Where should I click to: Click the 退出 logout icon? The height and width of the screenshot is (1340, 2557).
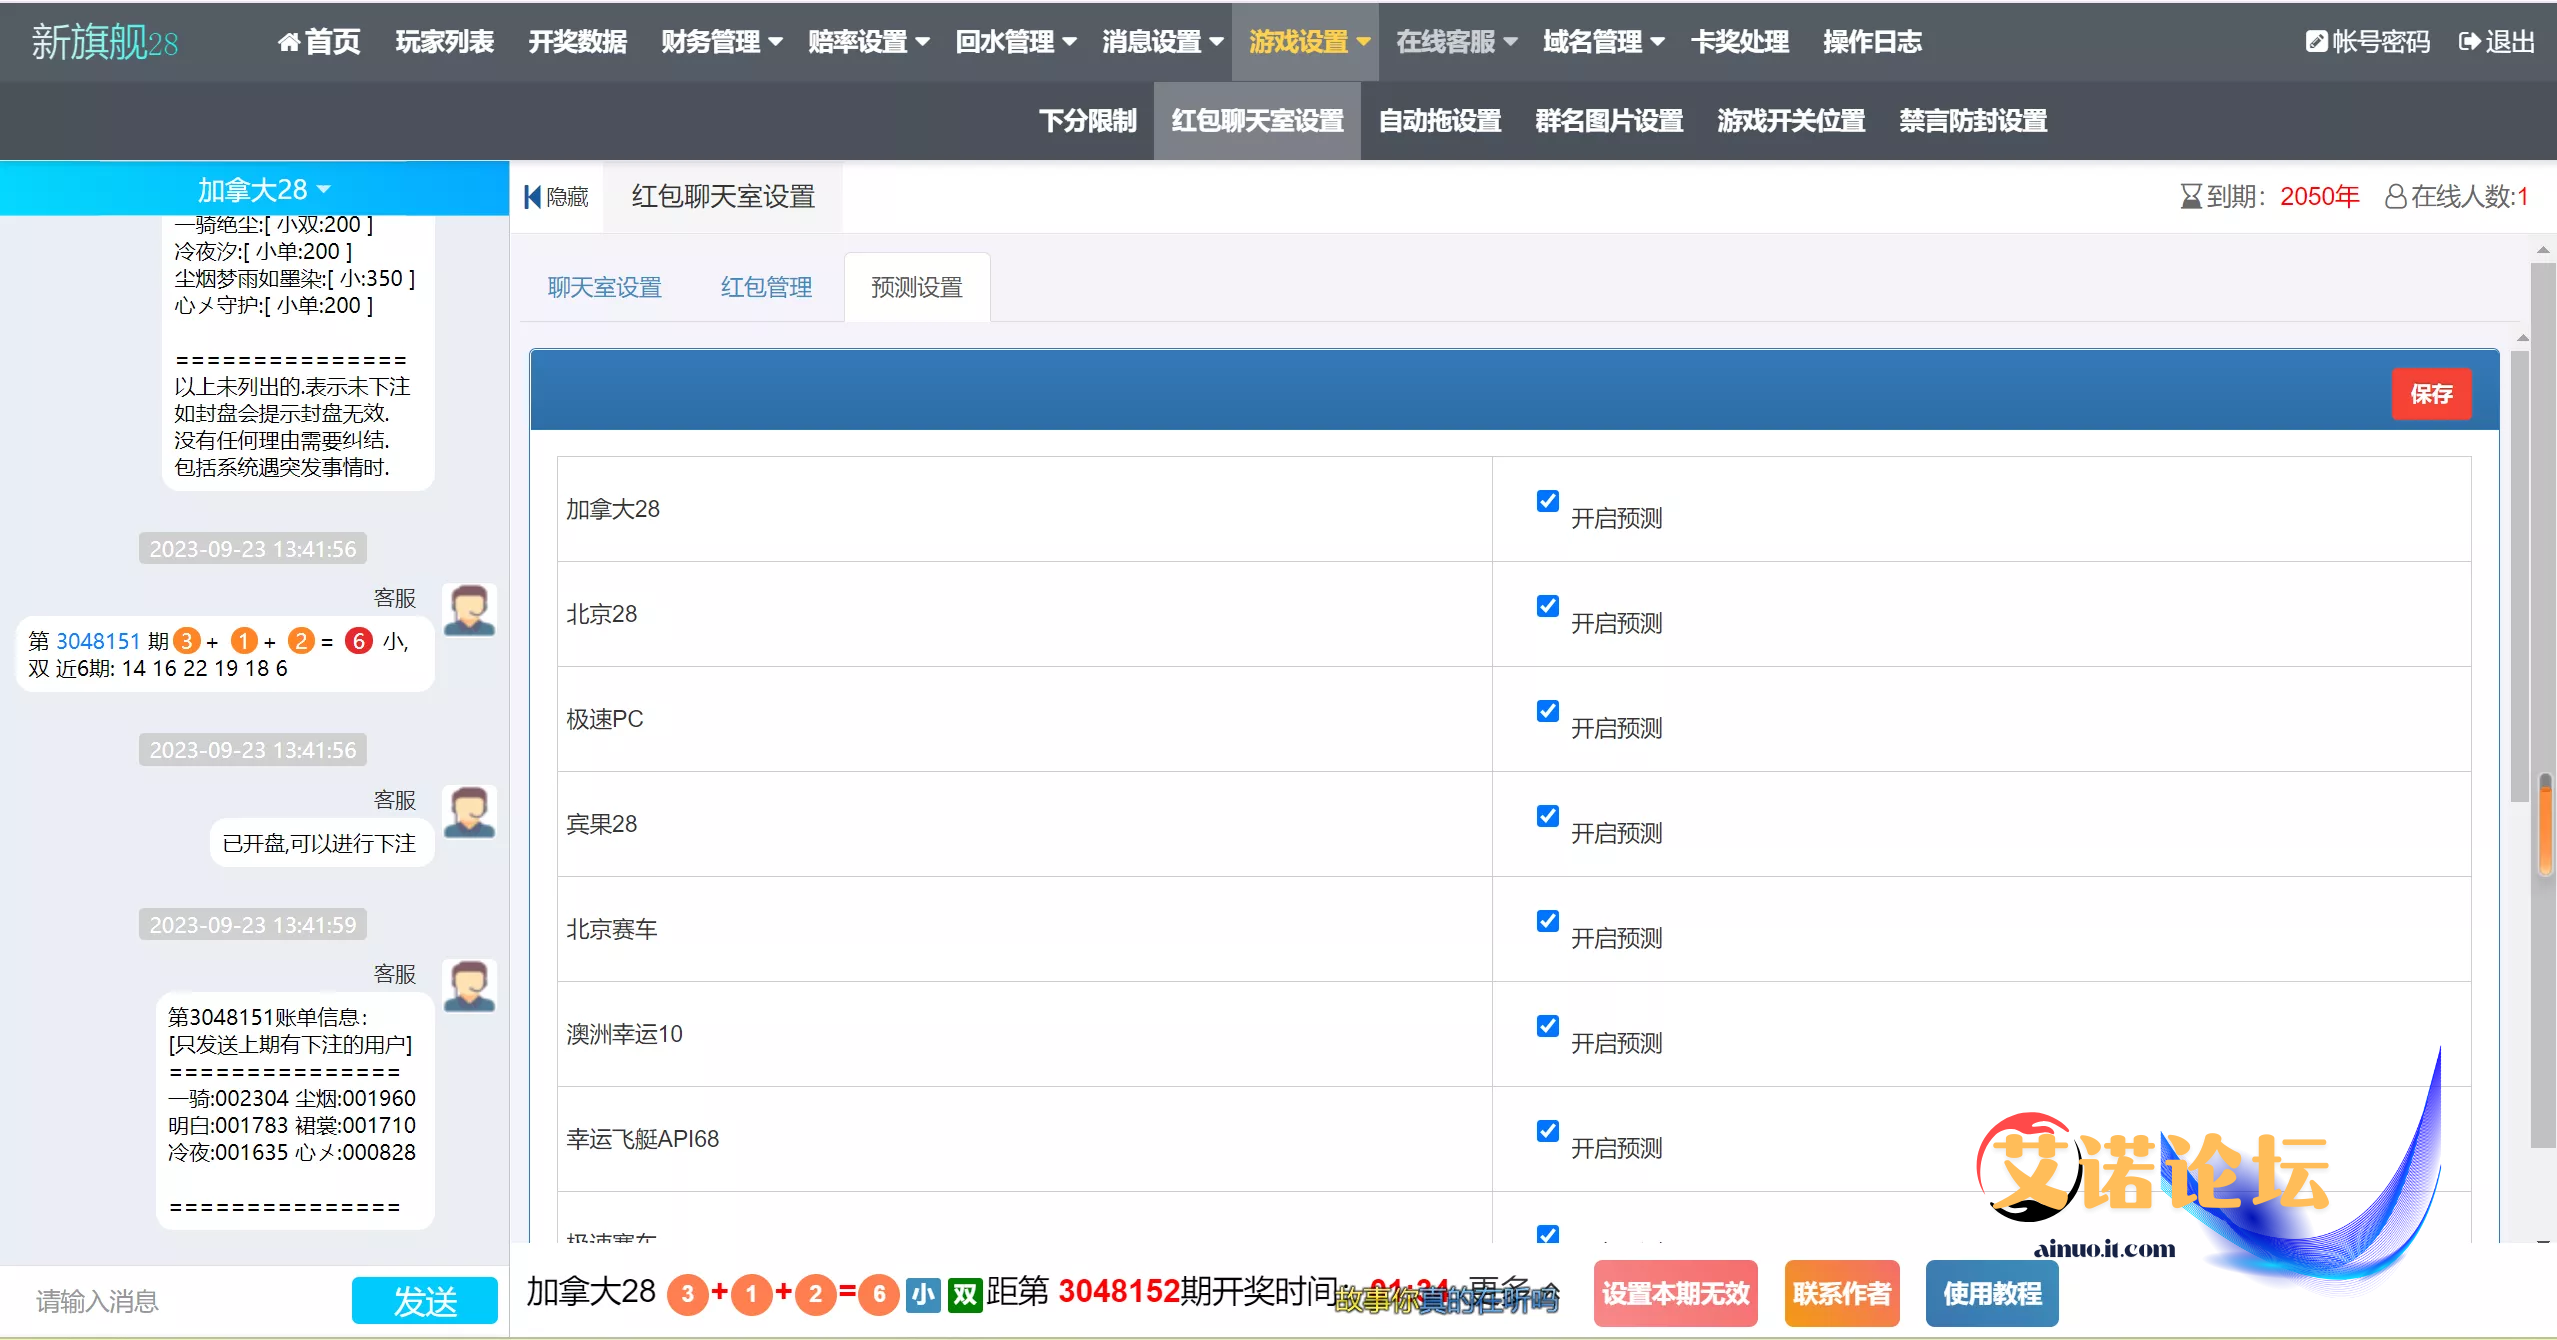pos(2469,42)
